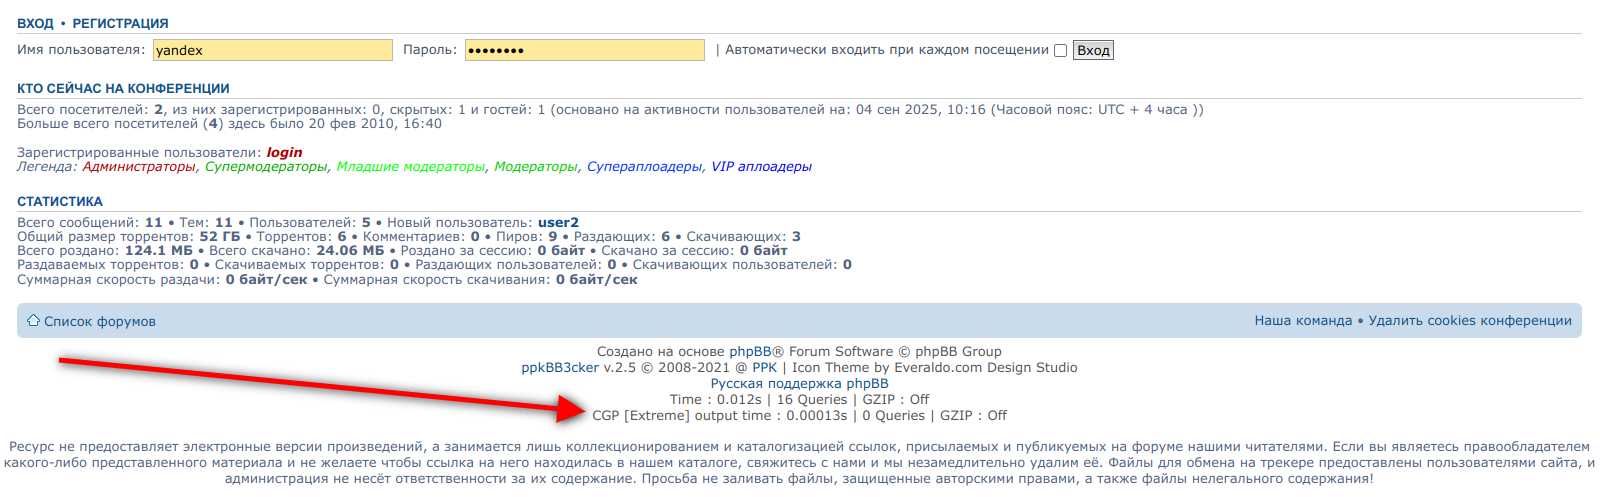Click into the Пароль password field
The width and height of the screenshot is (1600, 497).
point(584,50)
